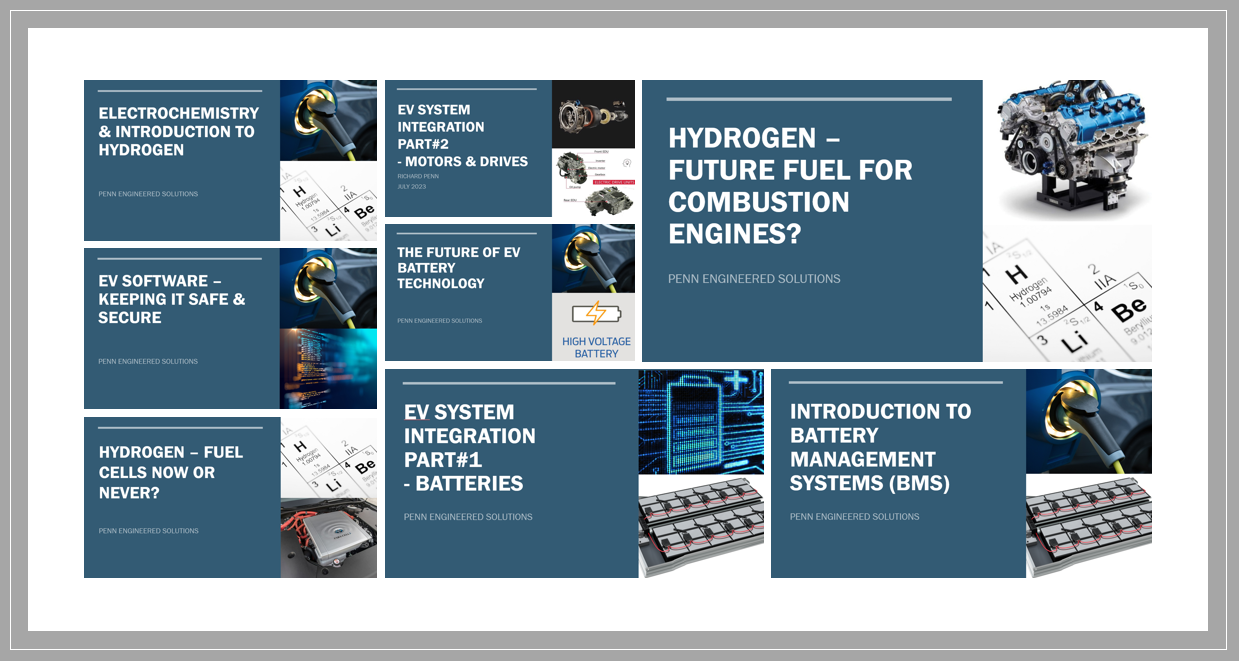Click battery cells image on Part#1 Batteries slide
Image resolution: width=1239 pixels, height=661 pixels.
click(701, 526)
